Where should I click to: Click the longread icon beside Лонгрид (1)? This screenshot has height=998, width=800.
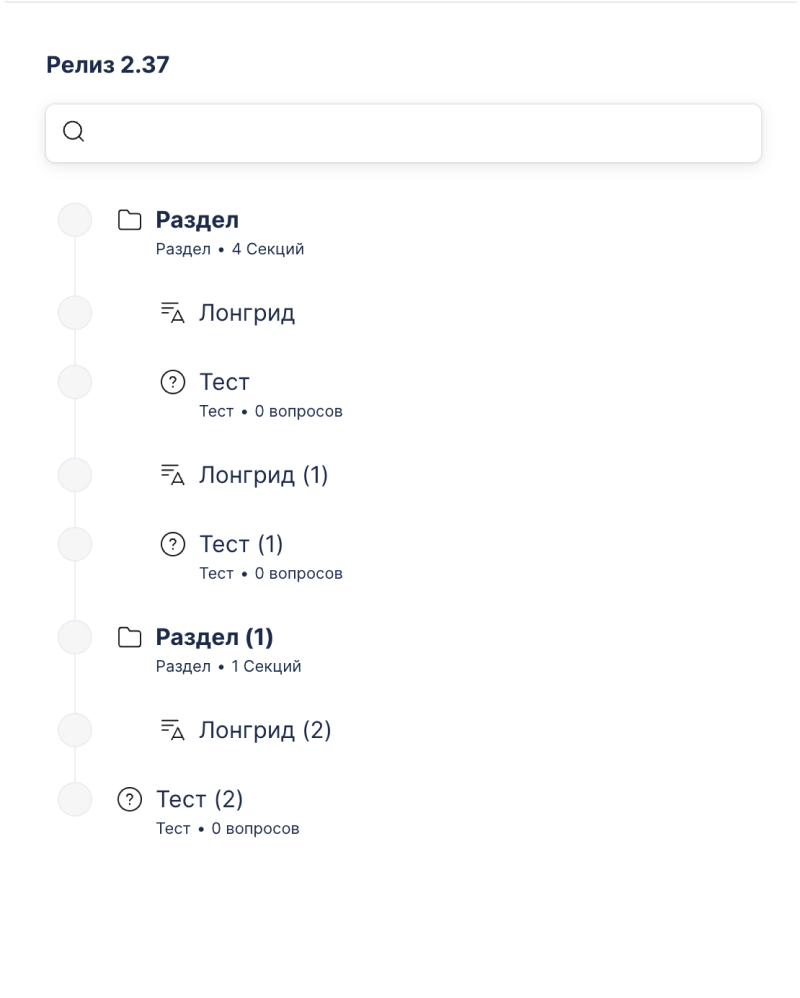(173, 475)
